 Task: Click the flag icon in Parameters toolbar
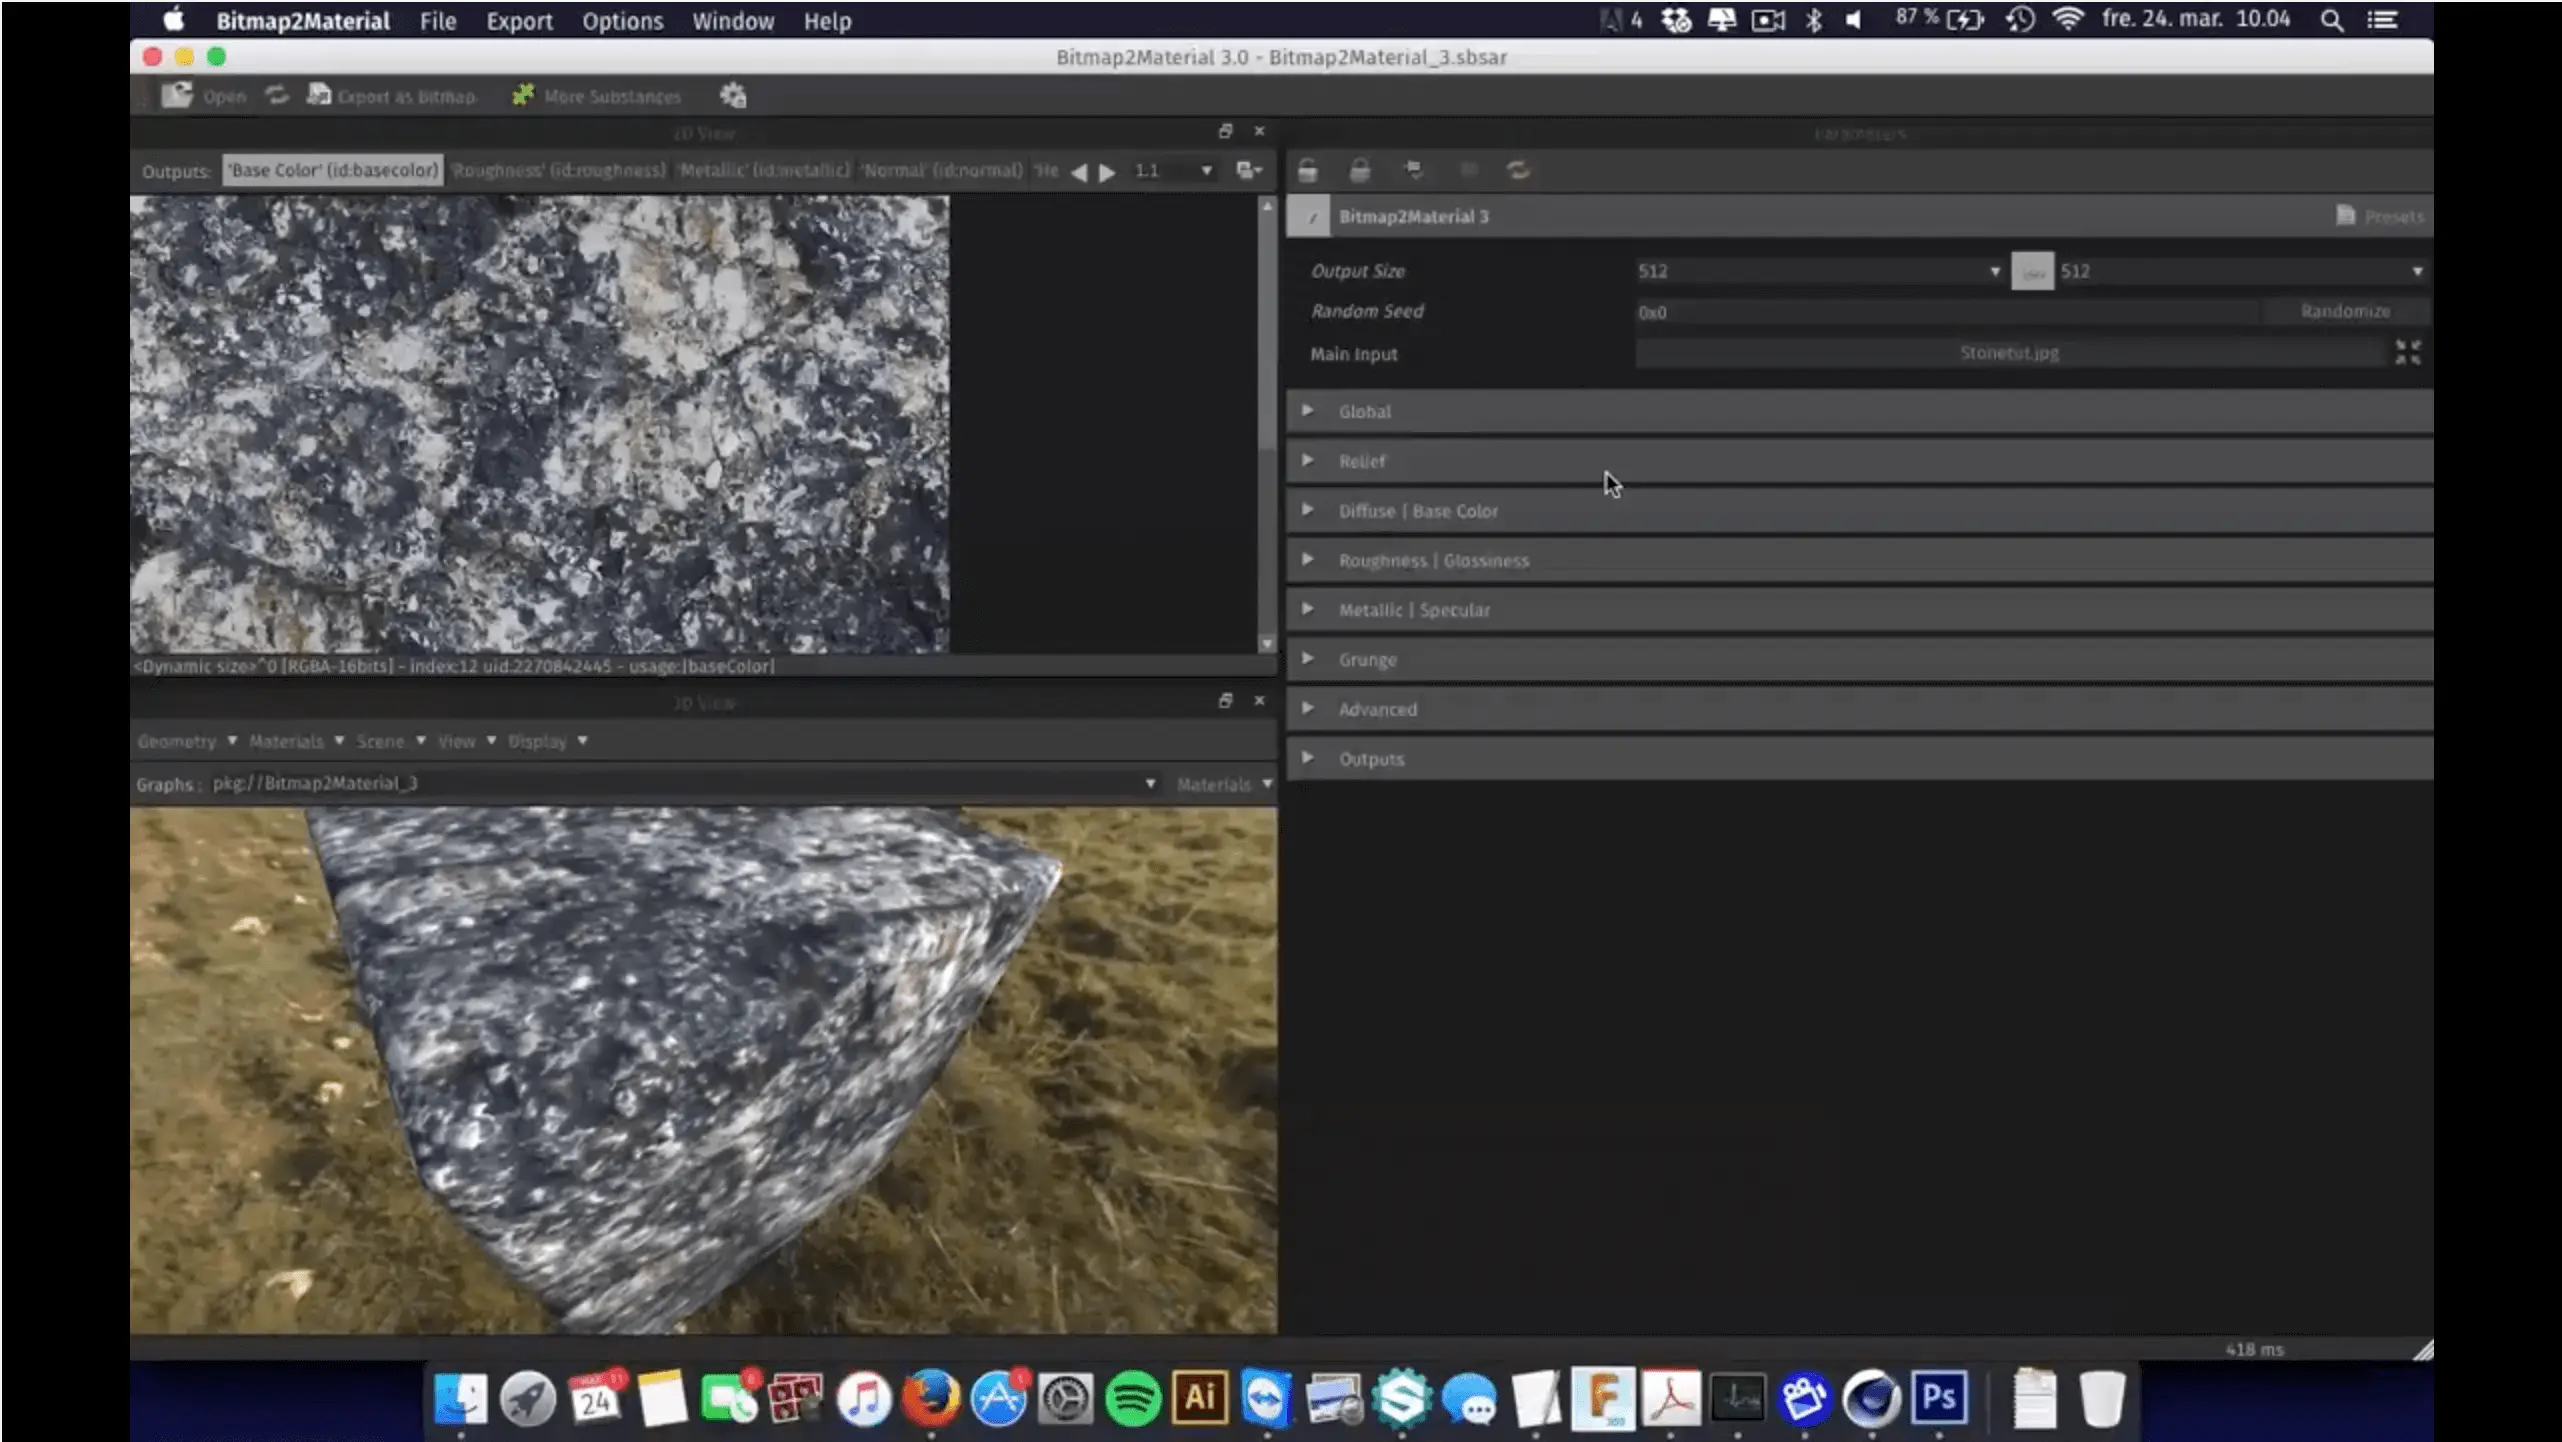[1414, 169]
